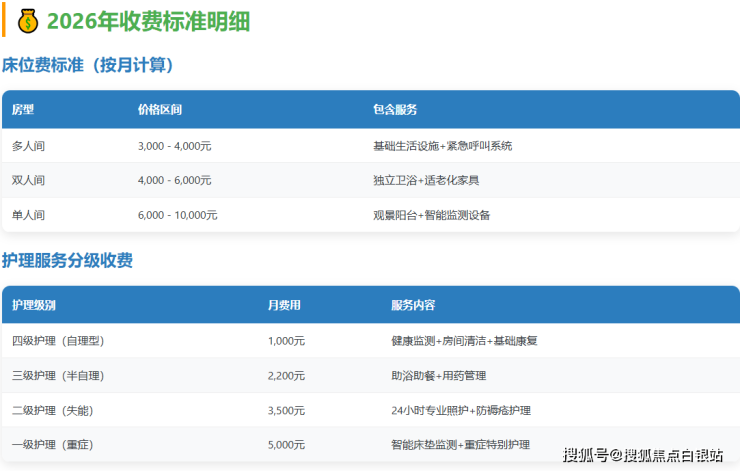
Task: Click the 房型 column header
Action: coord(23,109)
